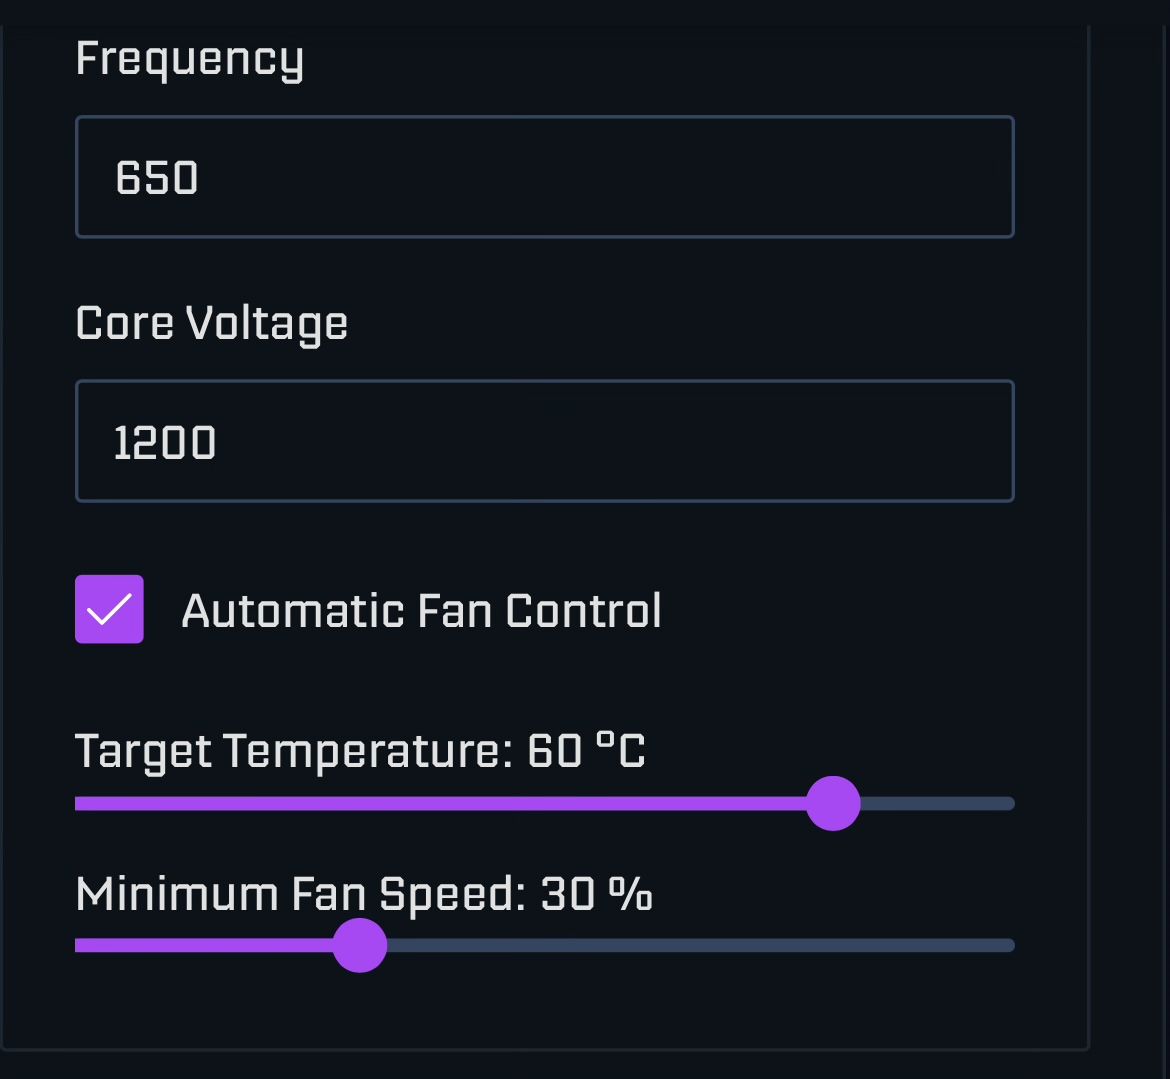Click the Core Voltage label
The width and height of the screenshot is (1170, 1079).
coord(212,324)
